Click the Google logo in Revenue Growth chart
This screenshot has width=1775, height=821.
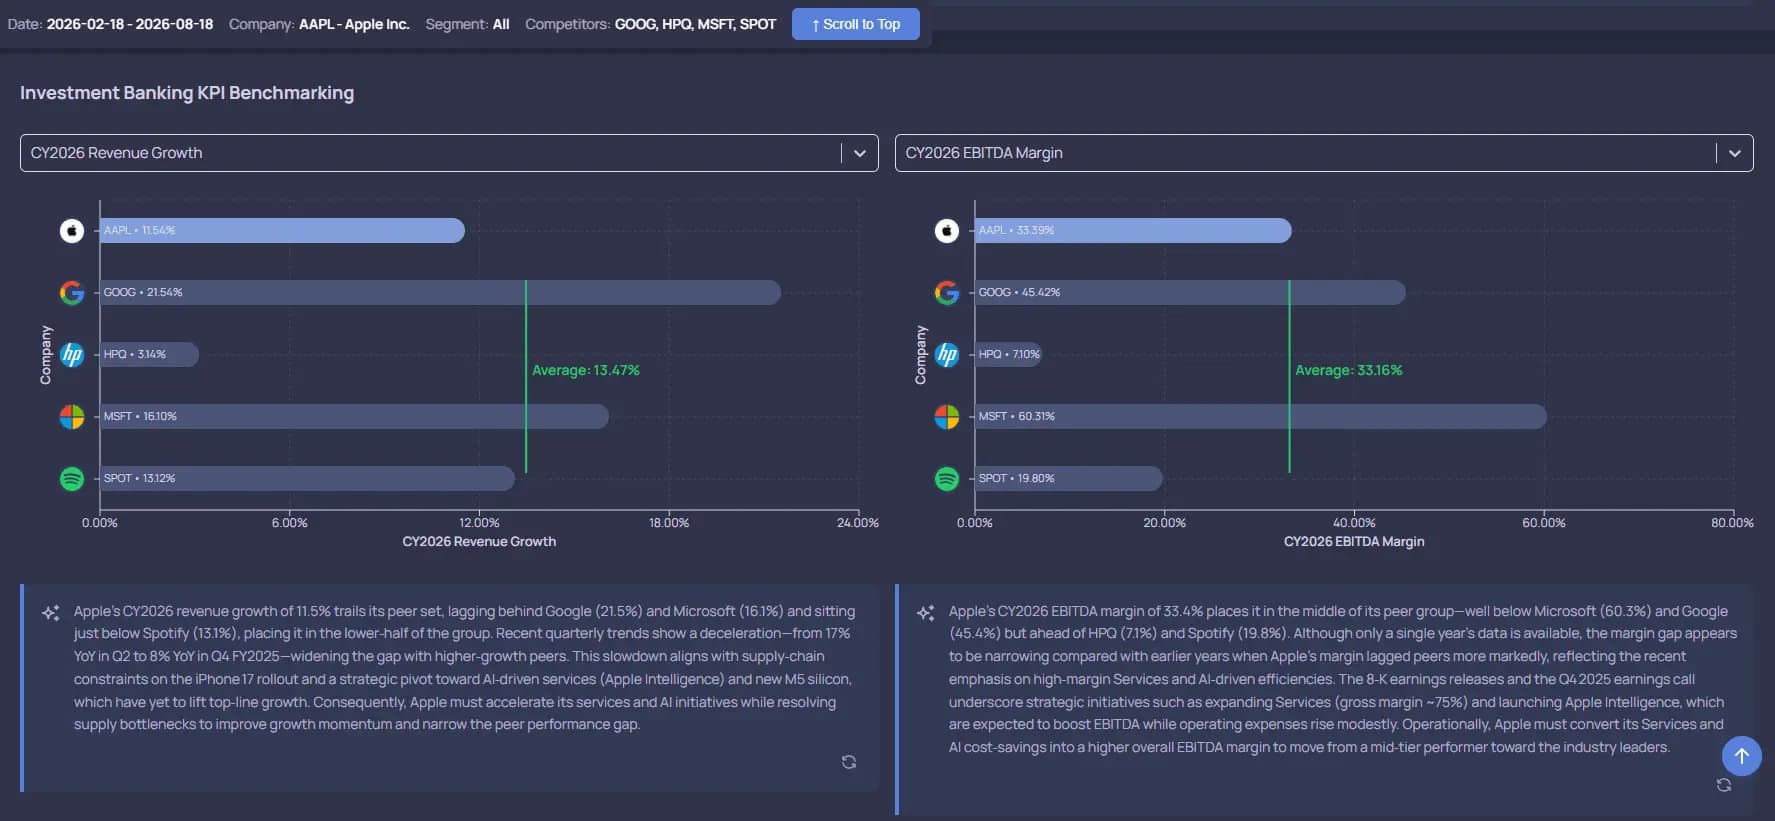[x=72, y=293]
